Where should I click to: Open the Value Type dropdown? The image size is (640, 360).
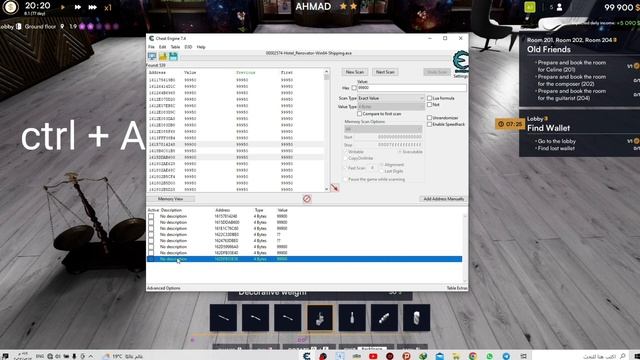click(x=391, y=107)
